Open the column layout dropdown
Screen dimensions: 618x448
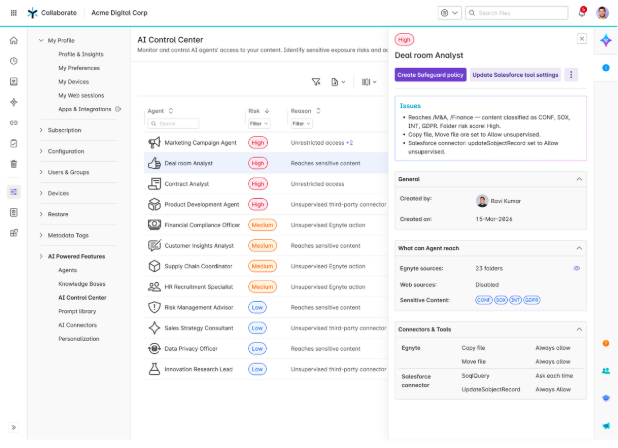click(x=369, y=82)
